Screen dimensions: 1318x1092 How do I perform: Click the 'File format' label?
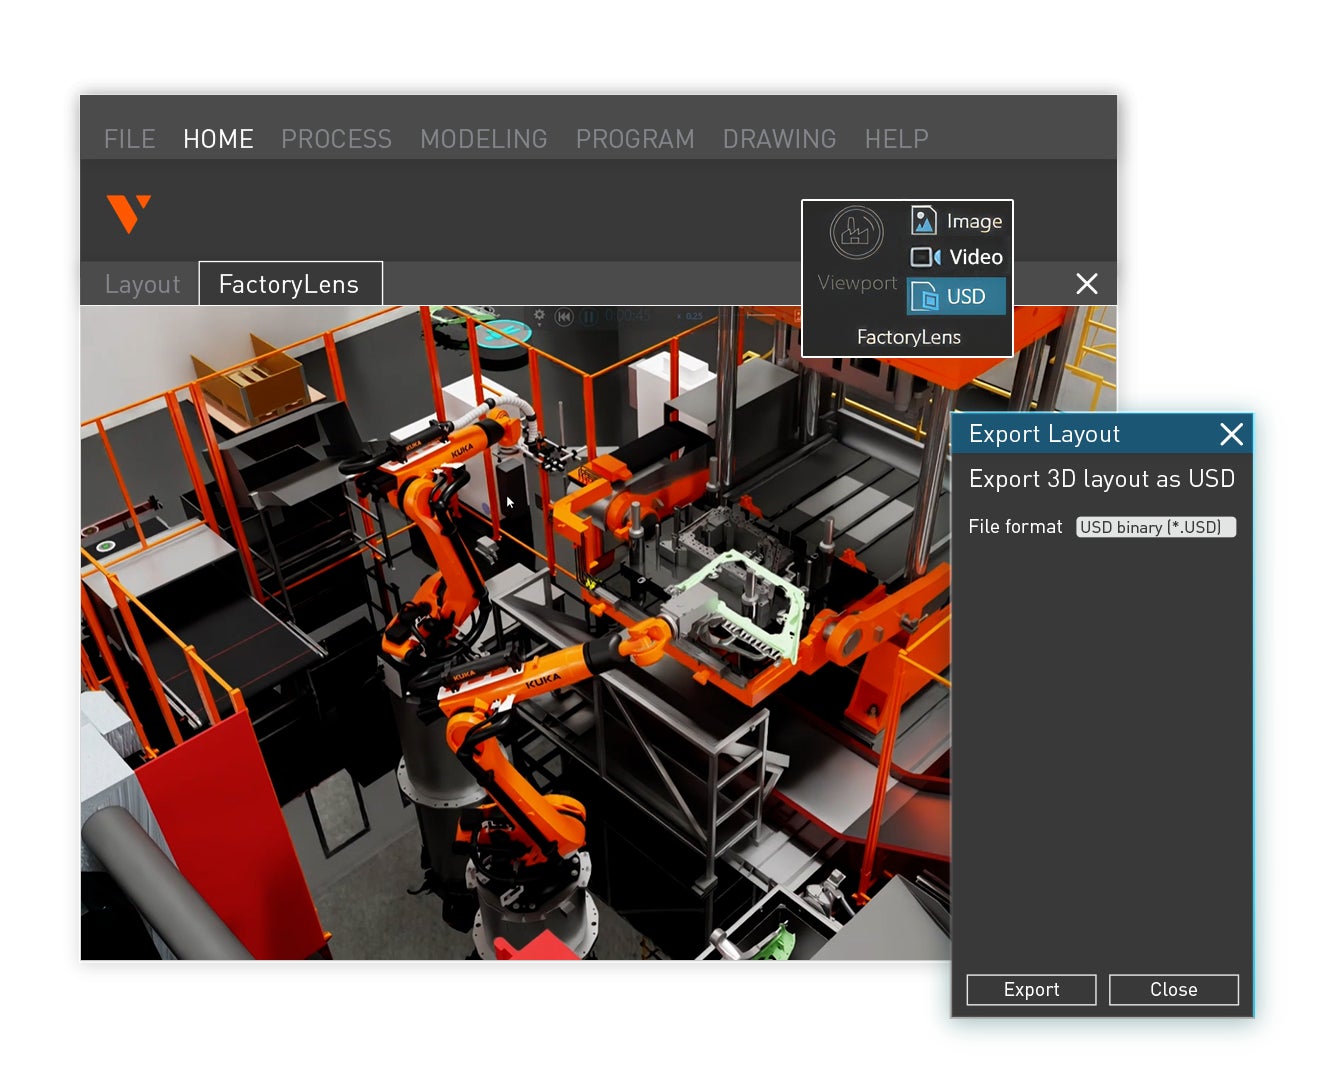click(x=1015, y=526)
